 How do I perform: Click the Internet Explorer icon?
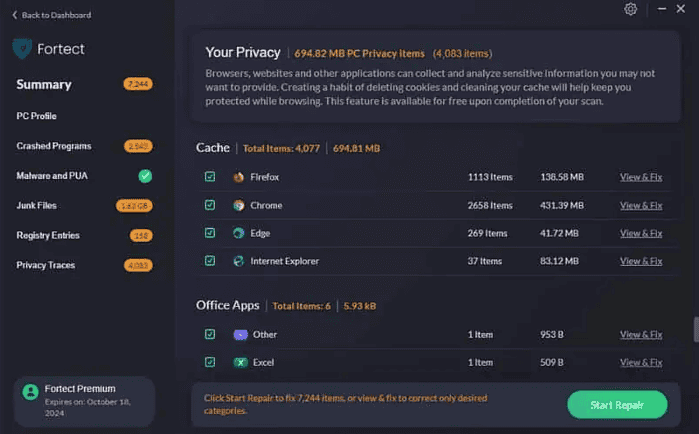[239, 261]
